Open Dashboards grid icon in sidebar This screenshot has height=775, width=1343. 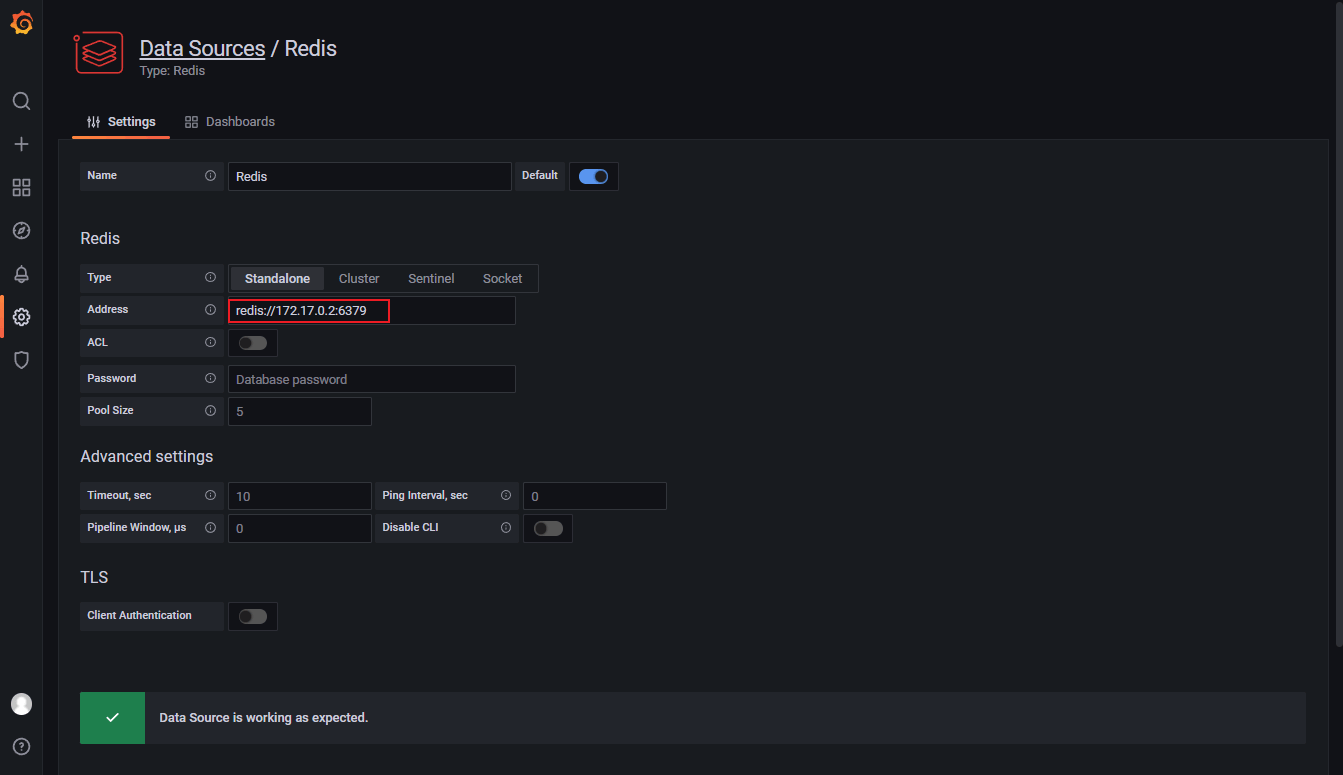(x=21, y=187)
